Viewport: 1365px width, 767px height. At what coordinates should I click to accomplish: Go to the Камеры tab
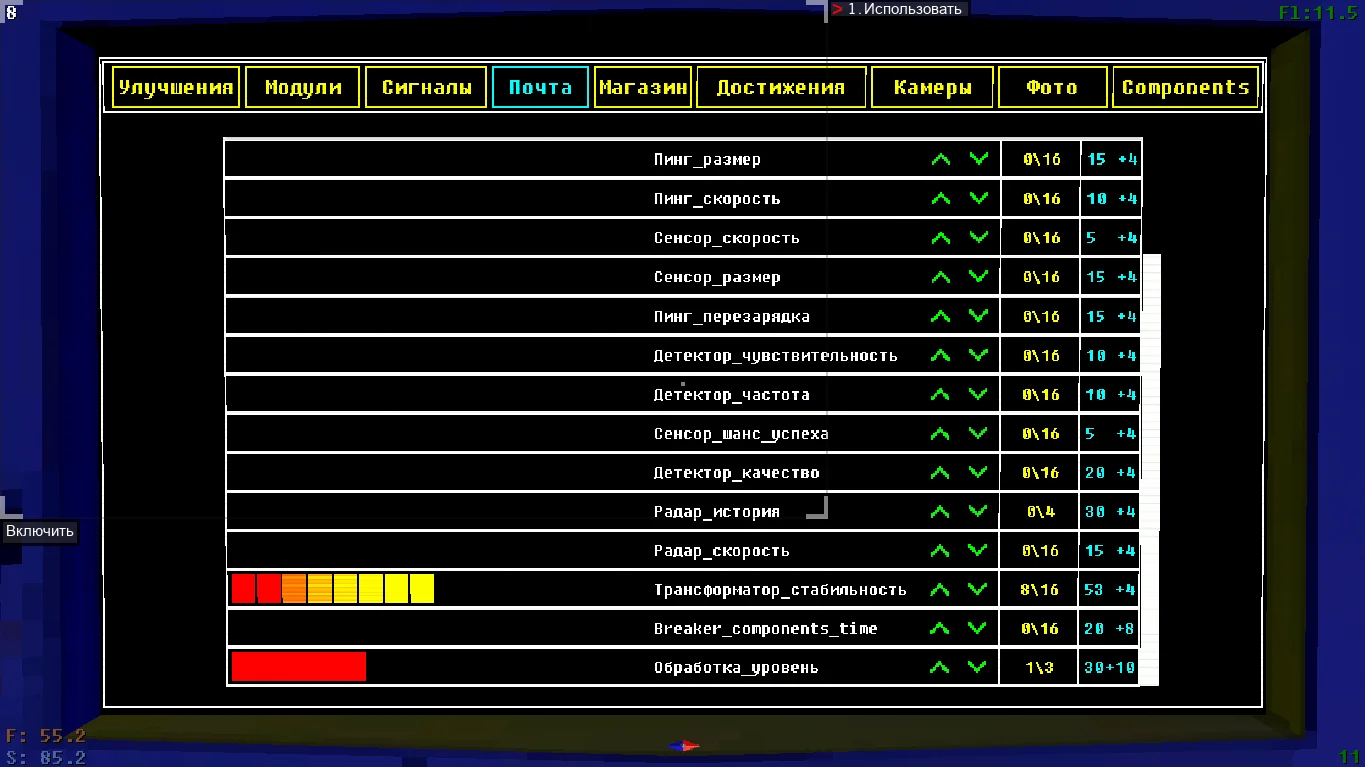point(932,87)
